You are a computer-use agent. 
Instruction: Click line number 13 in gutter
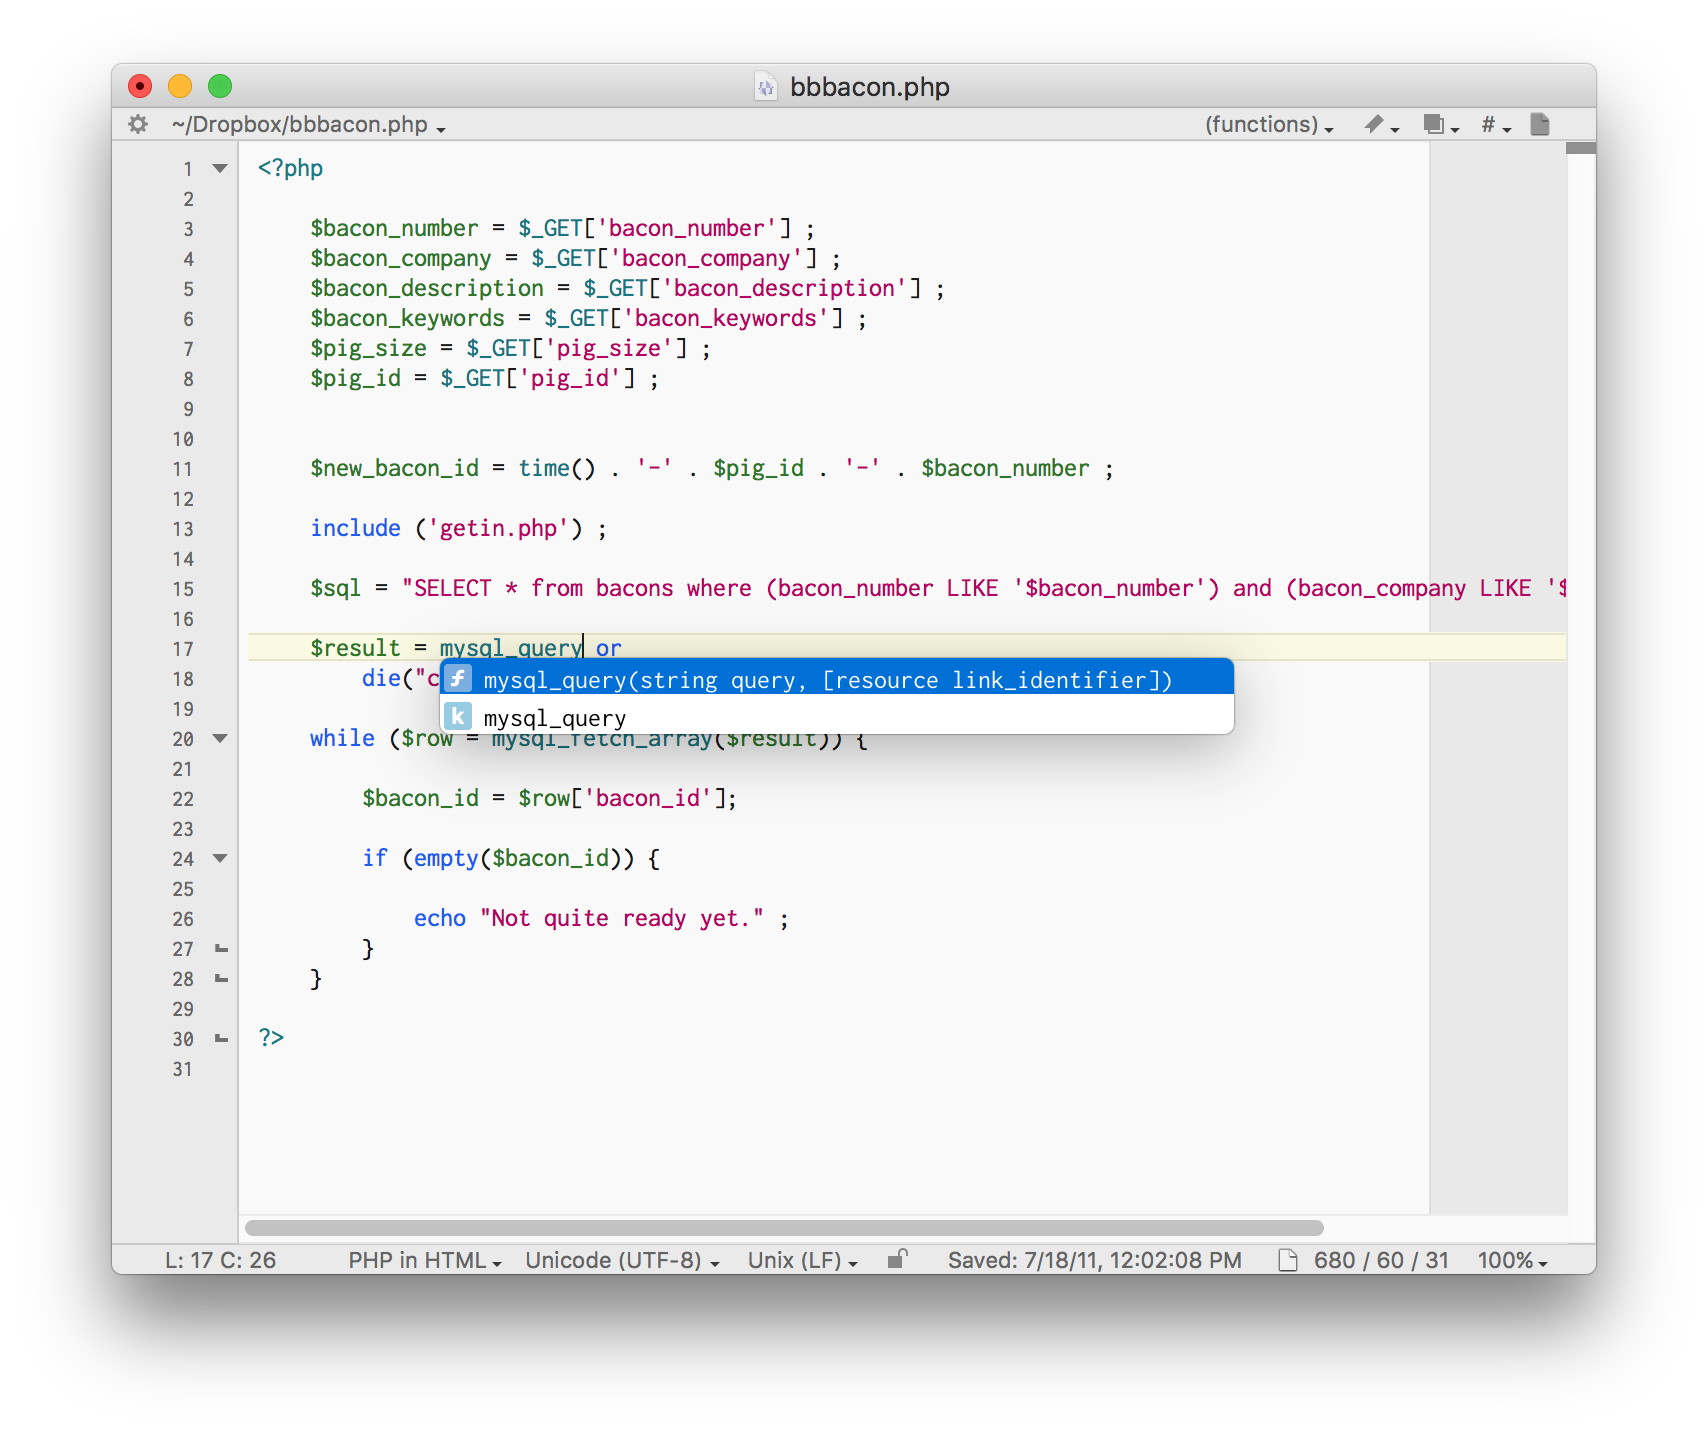tap(183, 529)
